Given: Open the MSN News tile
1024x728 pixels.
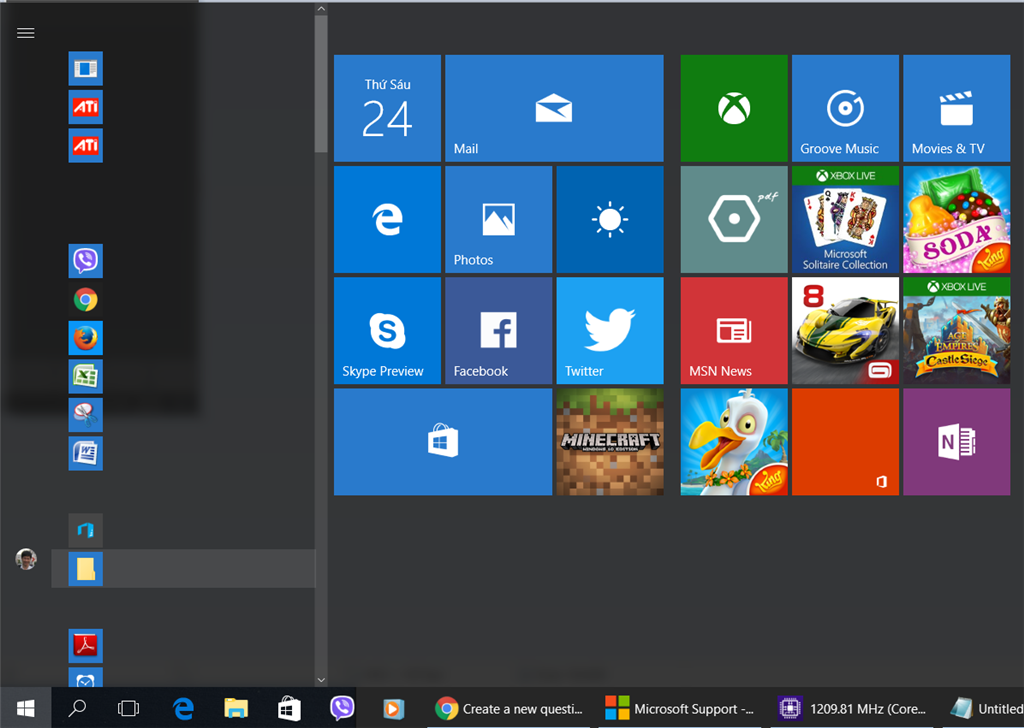Looking at the screenshot, I should tap(734, 330).
